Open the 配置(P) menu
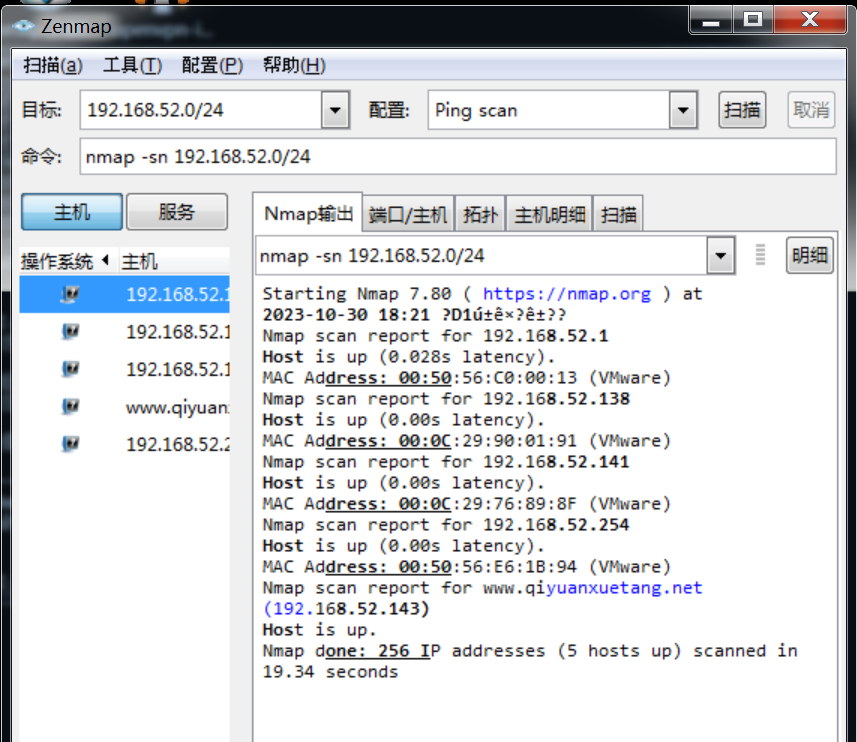The height and width of the screenshot is (742, 857). [212, 66]
